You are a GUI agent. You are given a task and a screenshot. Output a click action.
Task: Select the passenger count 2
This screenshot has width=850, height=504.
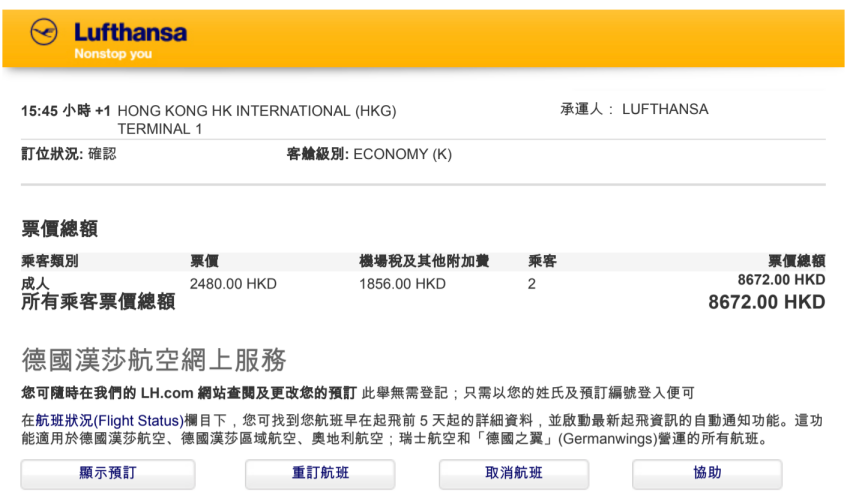532,284
